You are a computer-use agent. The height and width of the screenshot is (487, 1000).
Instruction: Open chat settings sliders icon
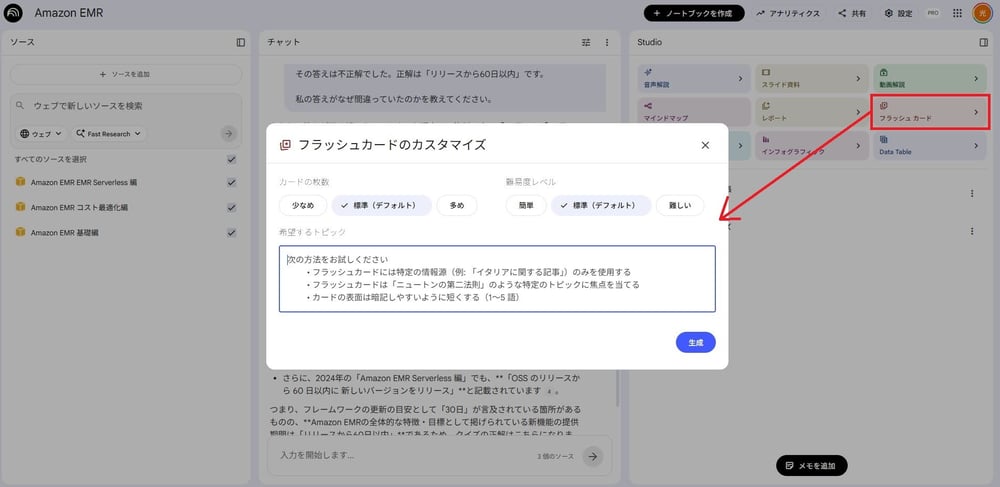587,42
